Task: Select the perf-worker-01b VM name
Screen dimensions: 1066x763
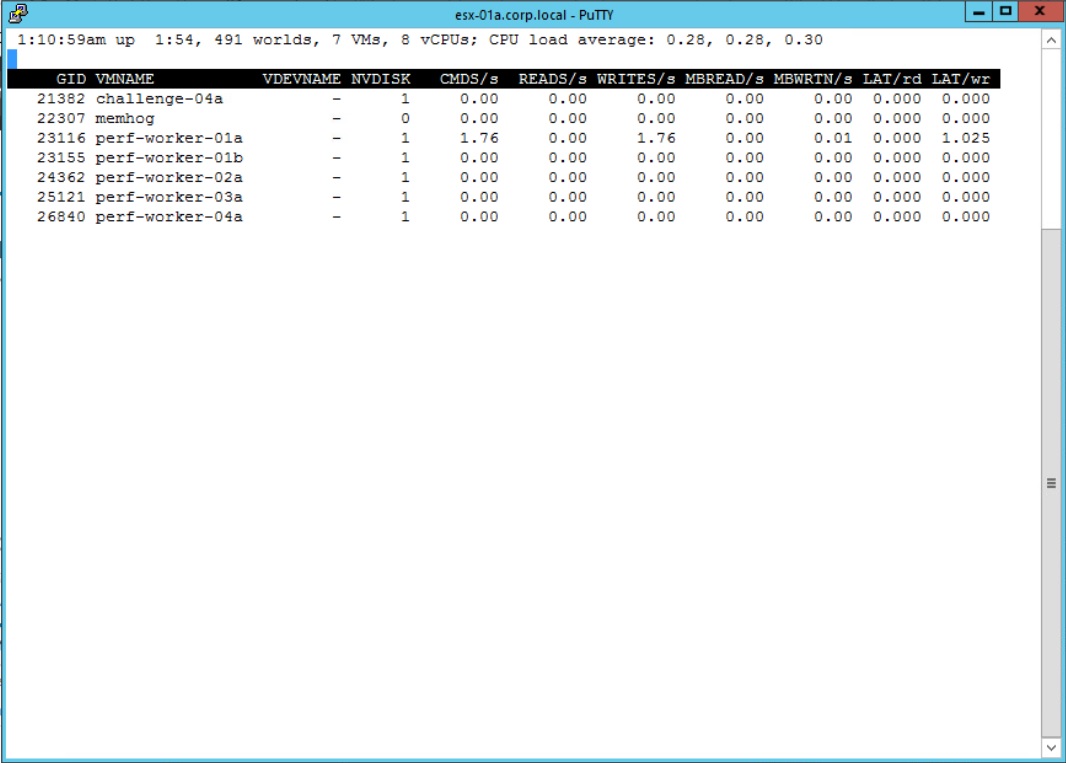Action: point(169,158)
